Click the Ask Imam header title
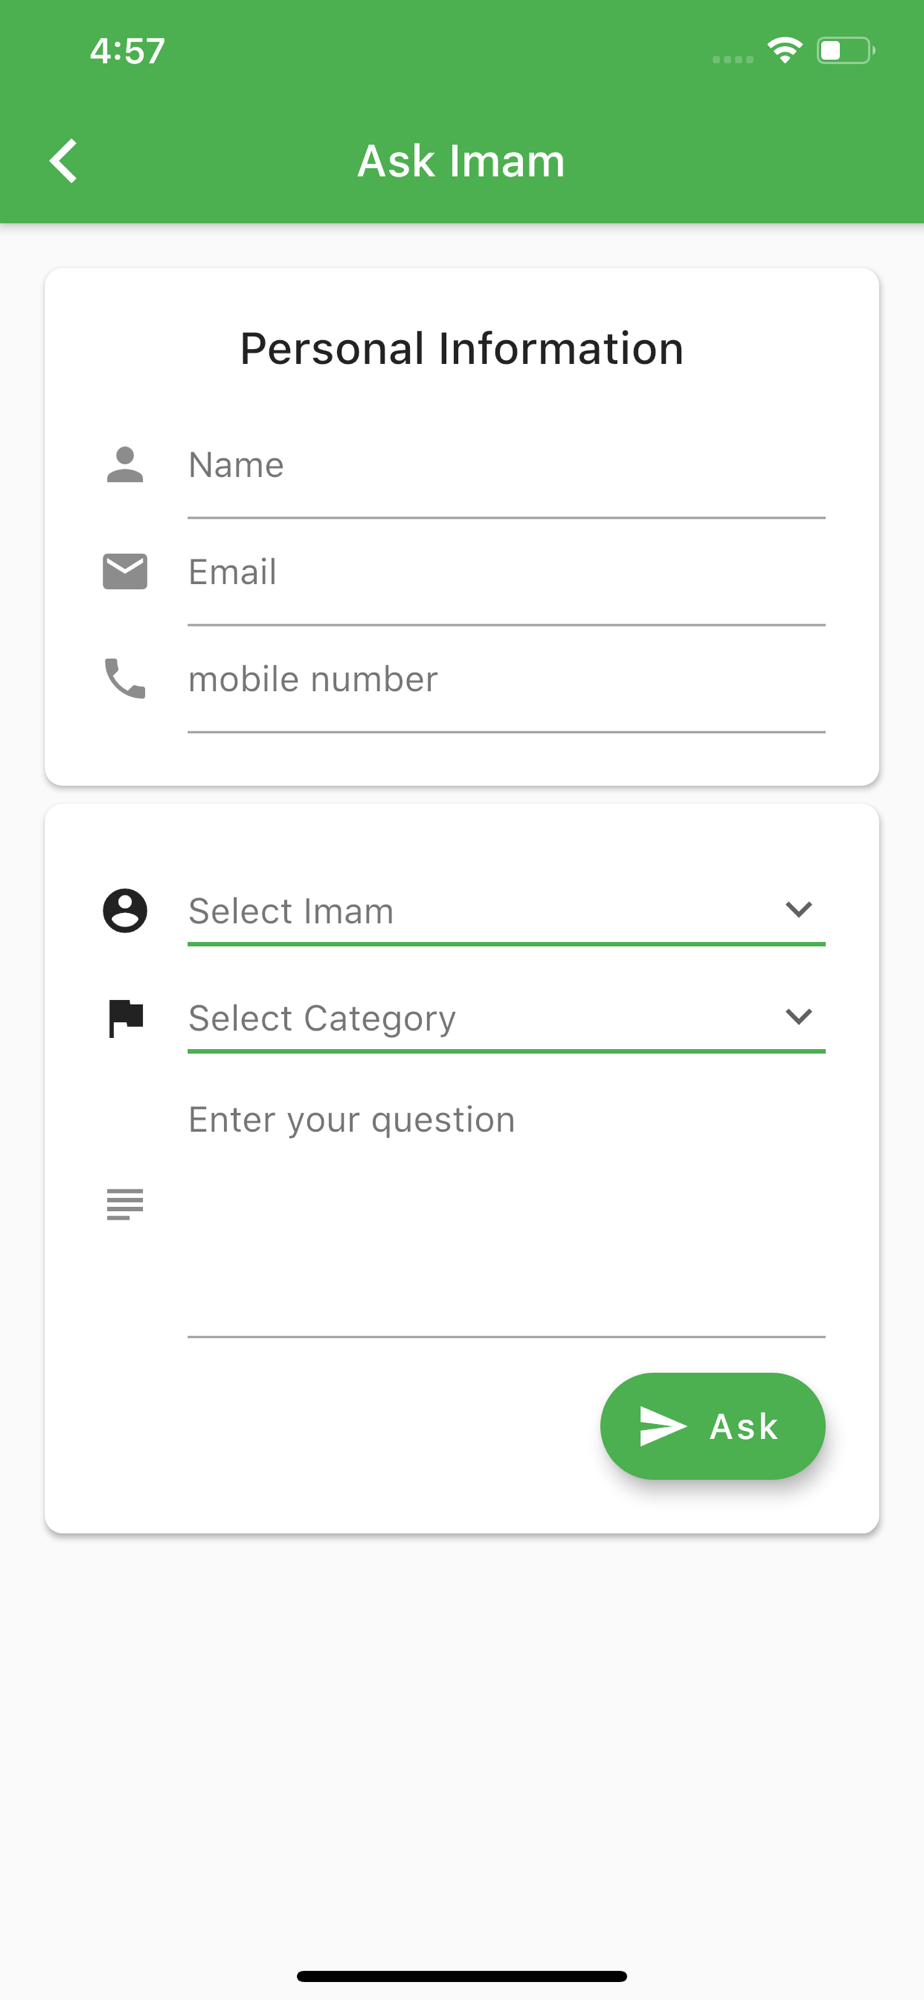The height and width of the screenshot is (2000, 924). click(x=461, y=161)
